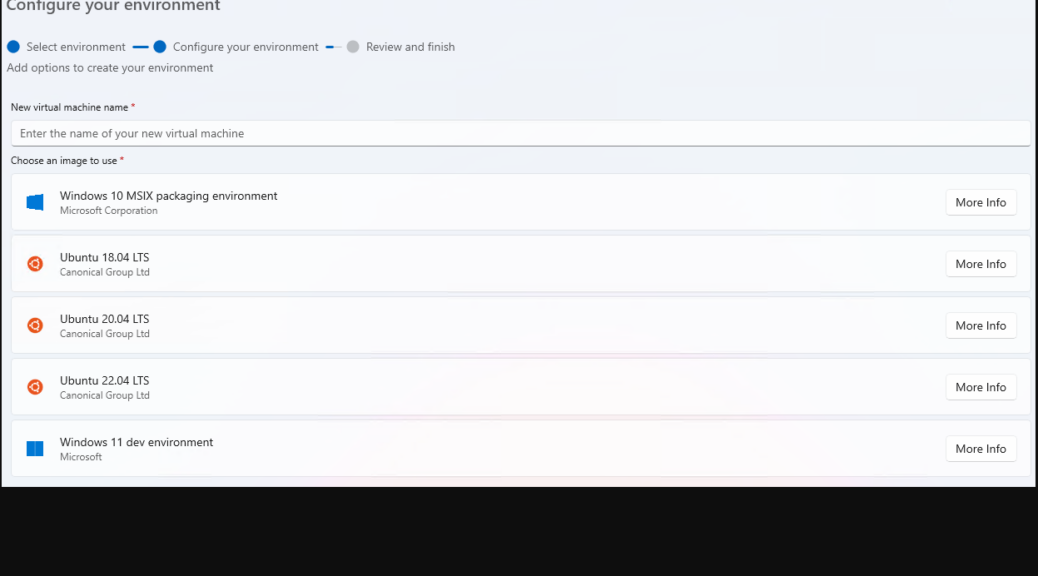Click the Ubuntu 18.04 LTS logo icon
1038x576 pixels.
tap(35, 264)
